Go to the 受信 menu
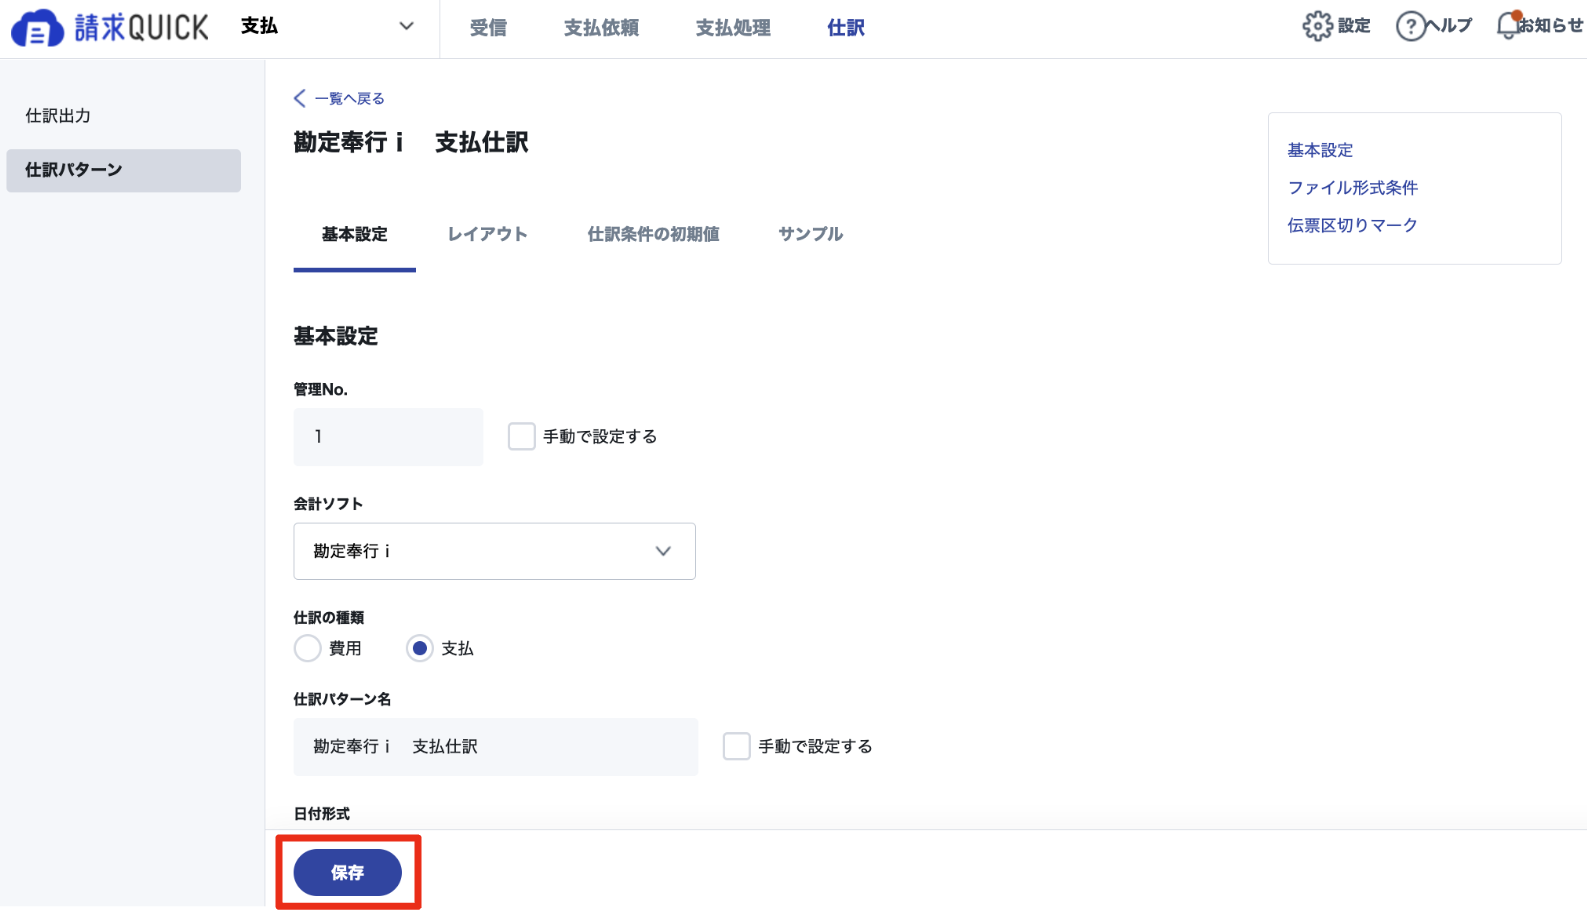This screenshot has width=1587, height=914. (488, 28)
